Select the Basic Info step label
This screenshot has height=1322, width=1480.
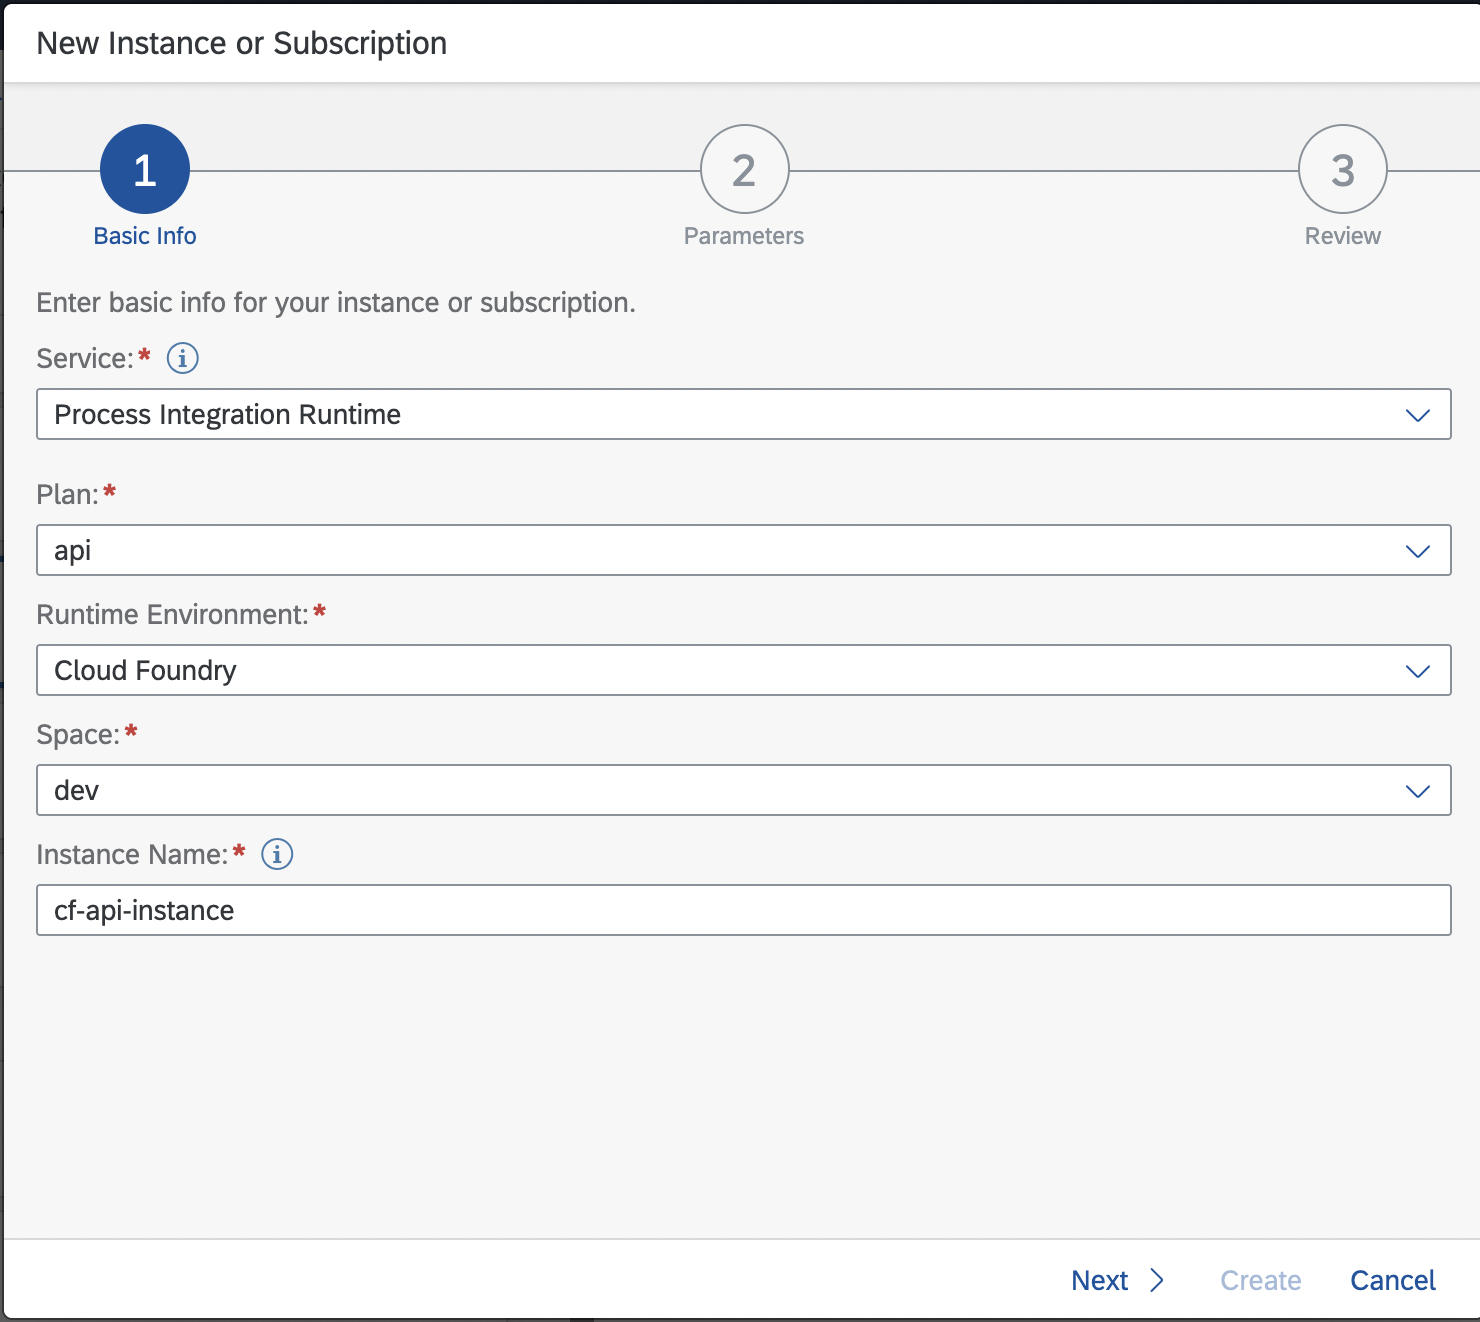coord(145,236)
